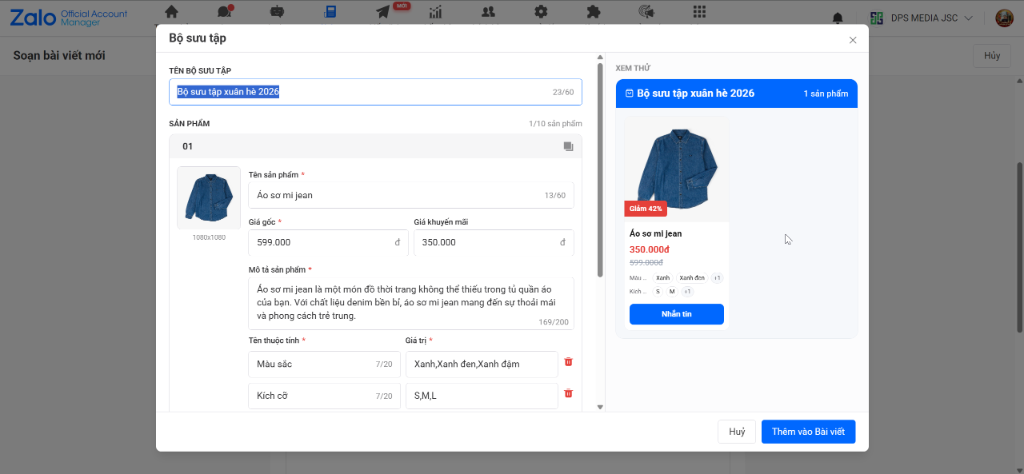Edit the S,M,L value field
The width and height of the screenshot is (1024, 474).
coord(481,396)
